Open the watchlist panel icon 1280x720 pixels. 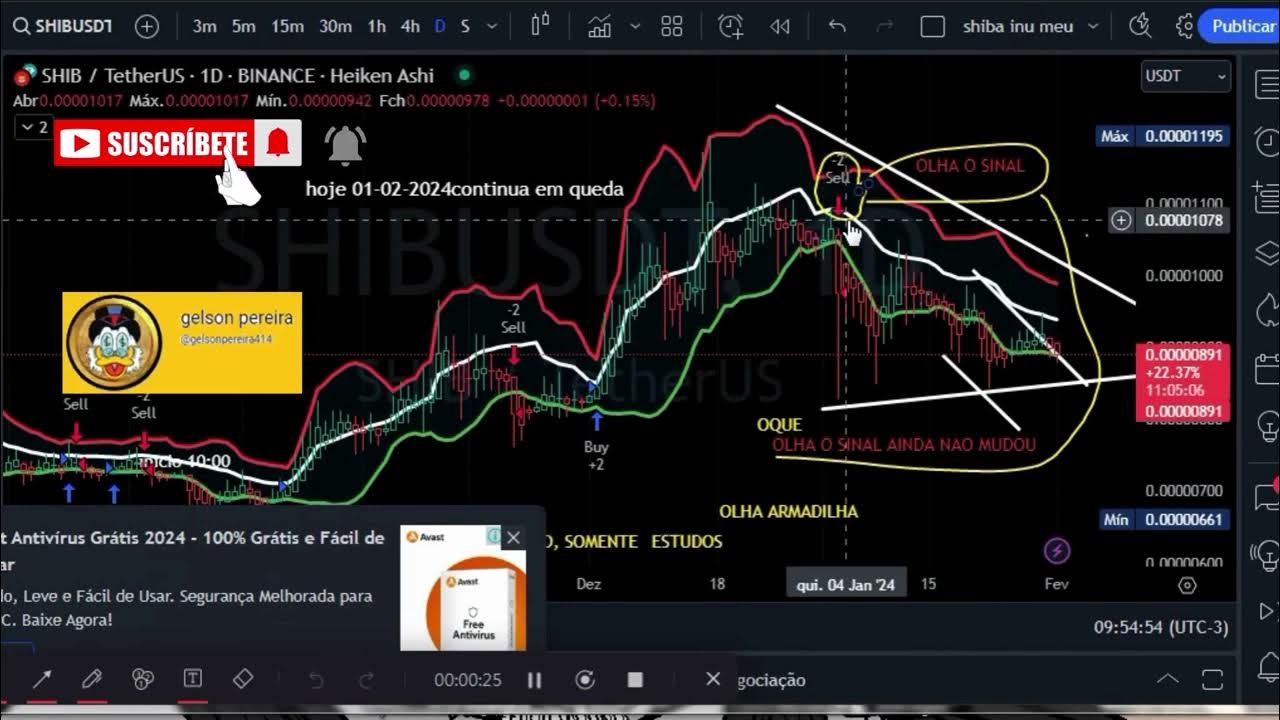click(x=1266, y=83)
